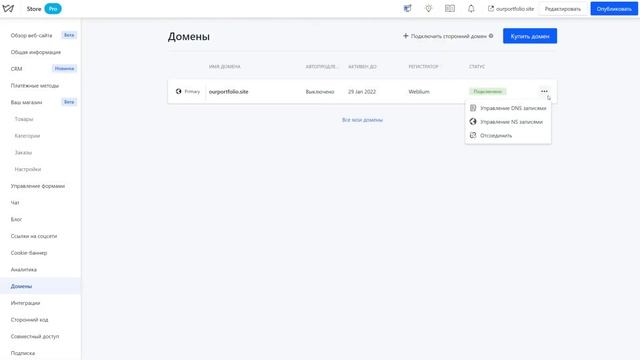Click the DNS records document icon
Image resolution: width=640 pixels, height=360 pixels.
(473, 108)
